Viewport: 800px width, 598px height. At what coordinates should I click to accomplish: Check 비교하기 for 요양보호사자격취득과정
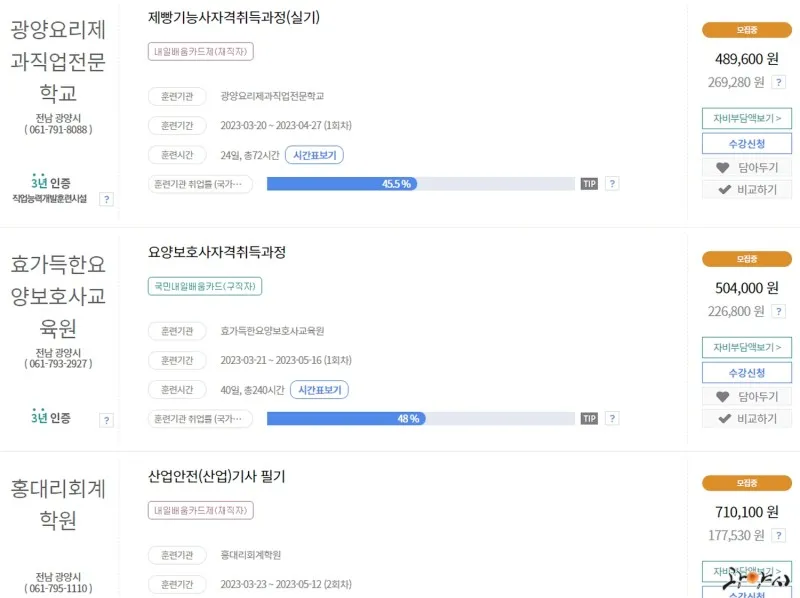[x=747, y=418]
